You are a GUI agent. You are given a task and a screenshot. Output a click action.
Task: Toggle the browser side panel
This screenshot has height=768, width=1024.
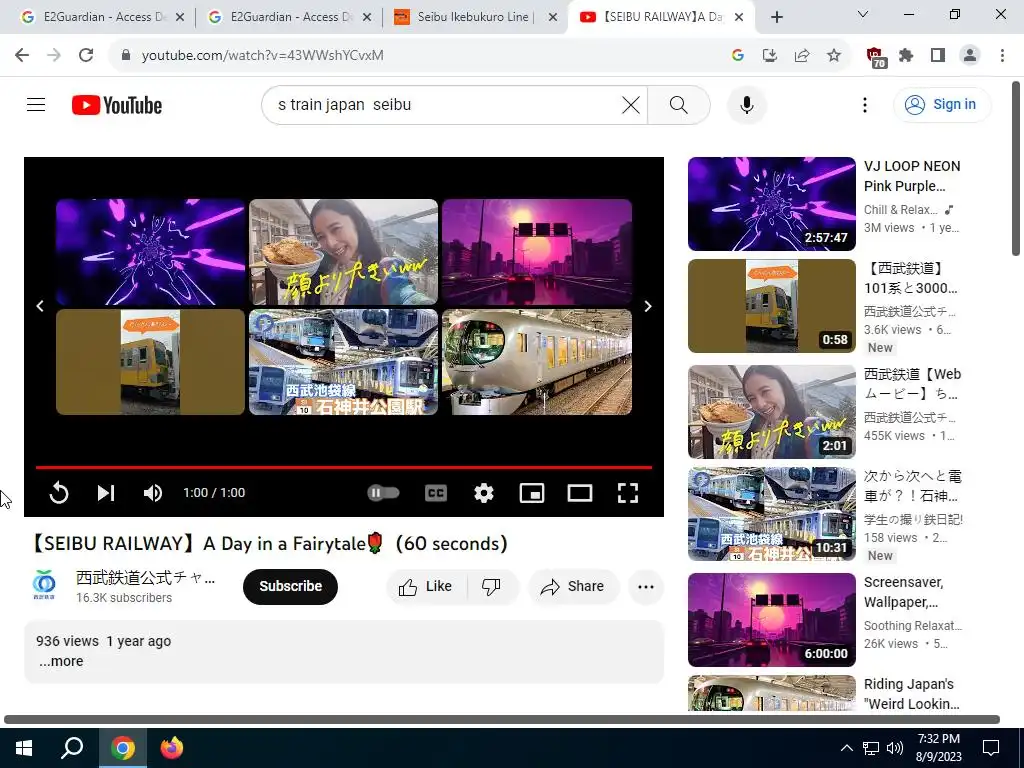tap(938, 56)
